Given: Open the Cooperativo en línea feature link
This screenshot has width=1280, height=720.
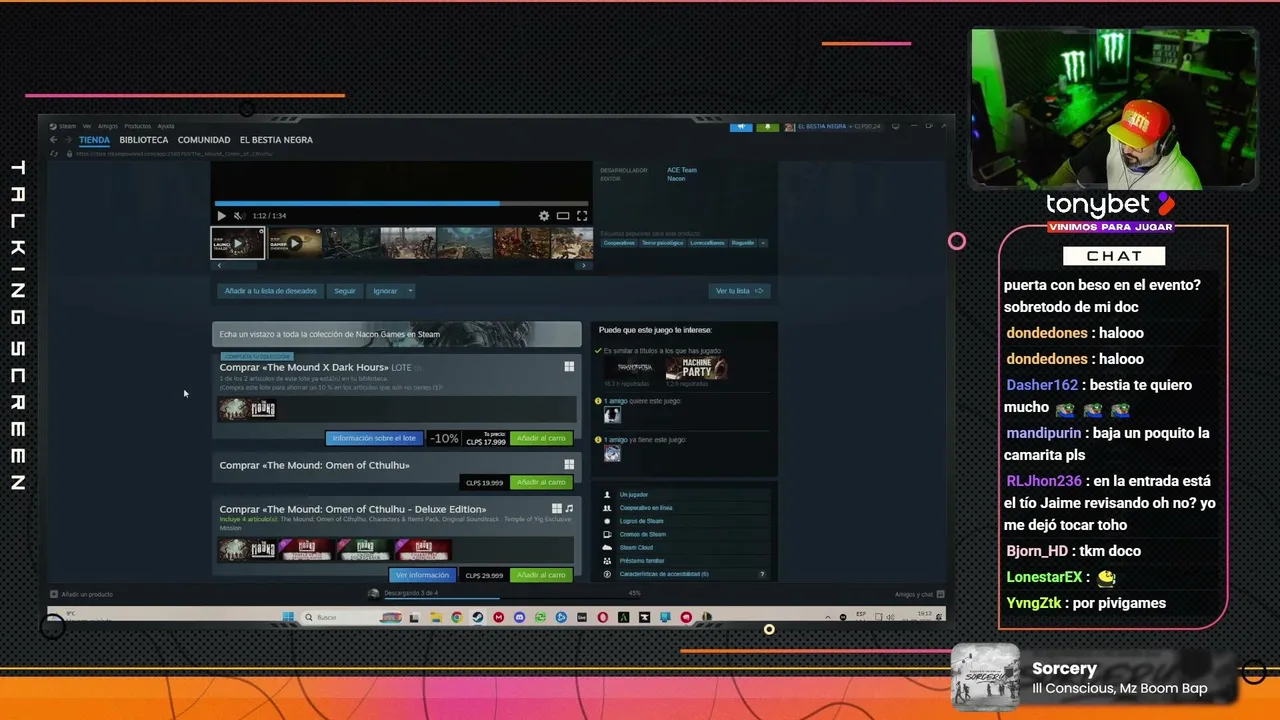Looking at the screenshot, I should 646,508.
